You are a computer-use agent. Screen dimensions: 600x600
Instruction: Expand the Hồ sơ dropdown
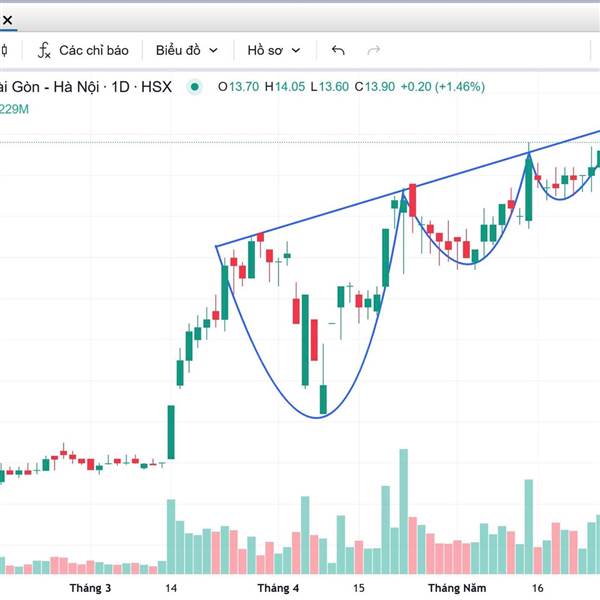(274, 51)
